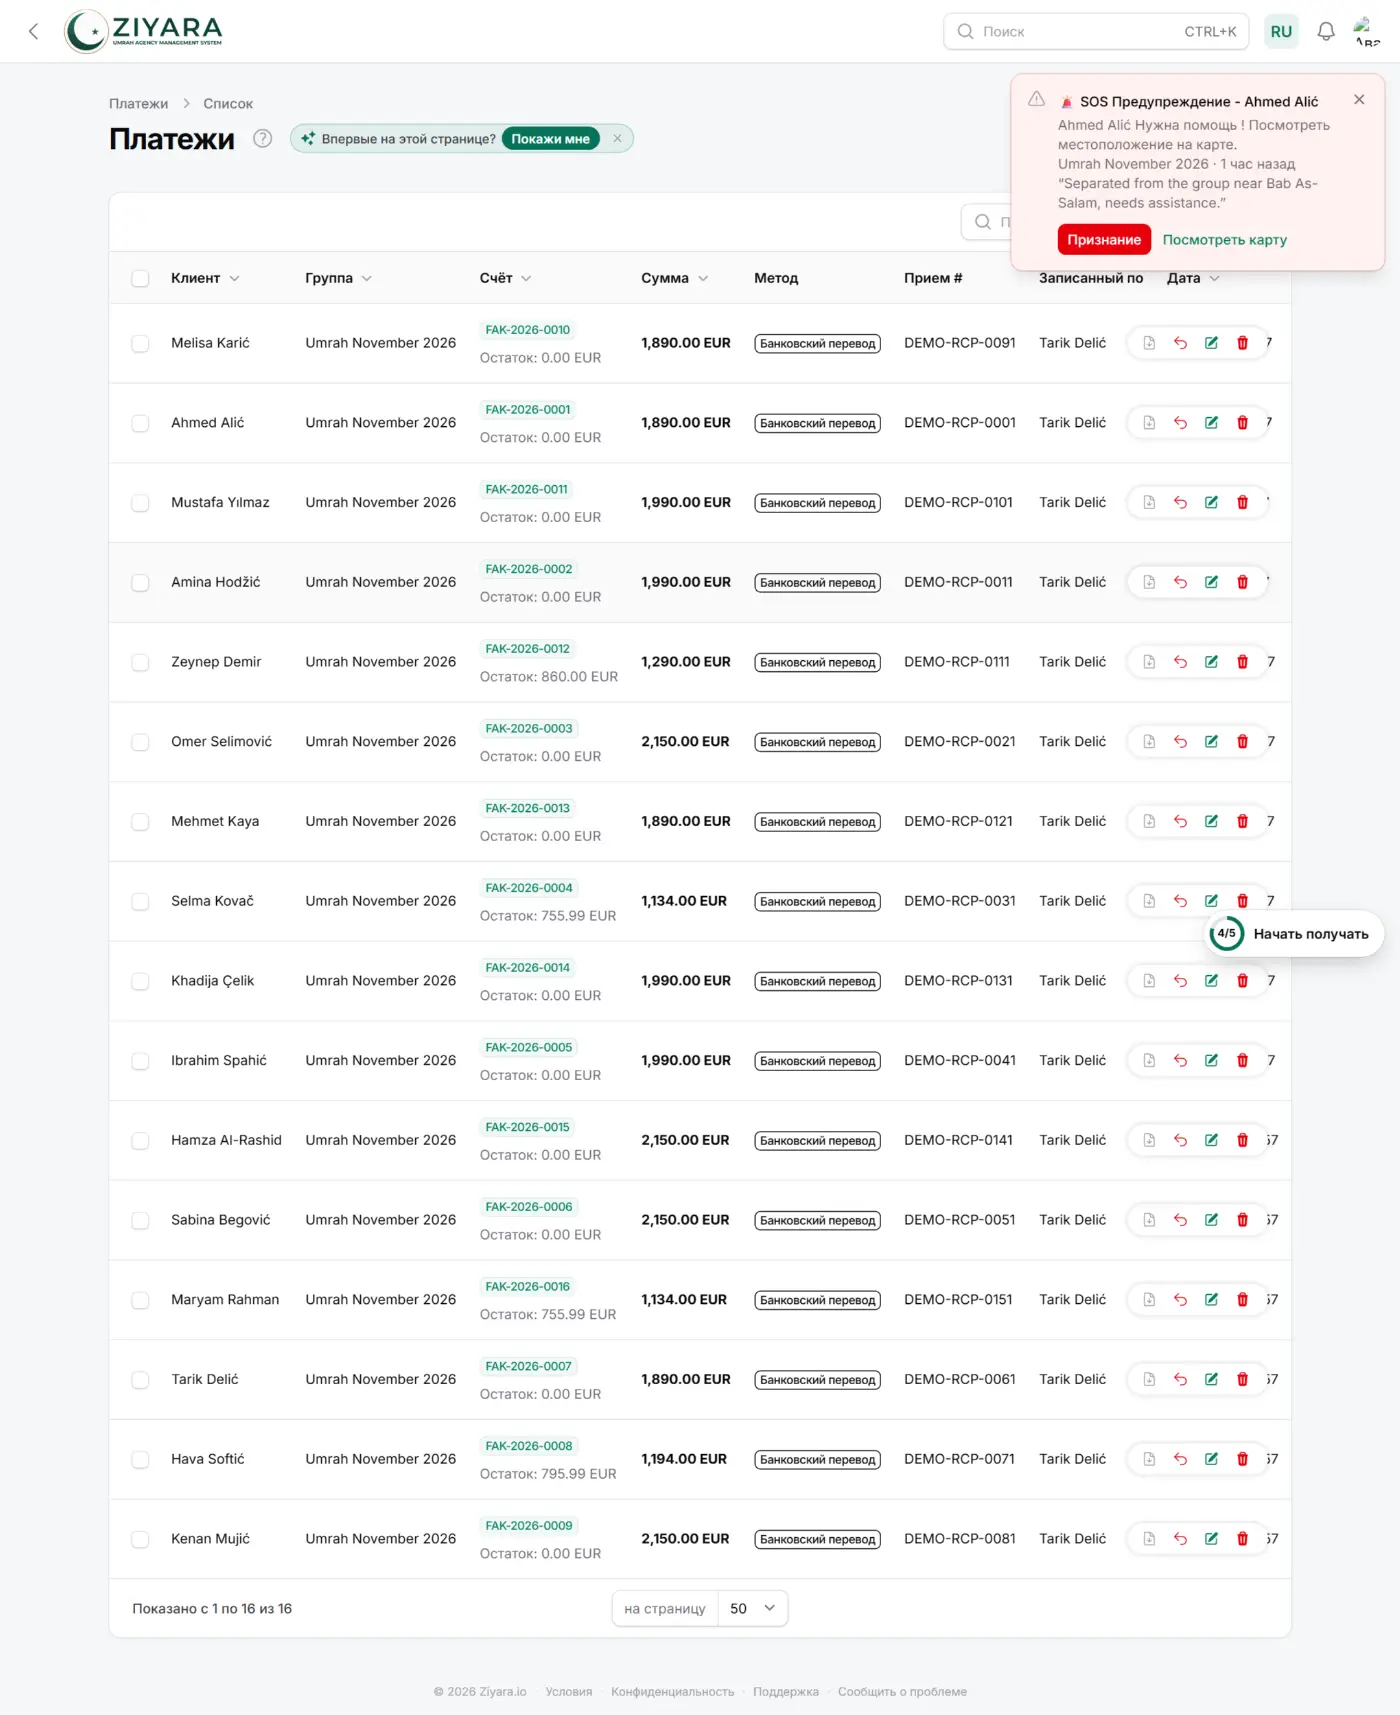The width and height of the screenshot is (1400, 1715).
Task: Open the Посмотреть карту link
Action: (1224, 240)
